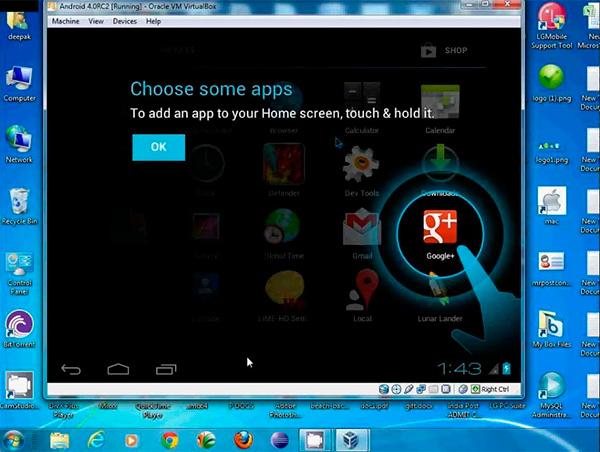Viewport: 600px width, 452px height.
Task: Select the BitTorrent desktop icon
Action: [x=19, y=329]
